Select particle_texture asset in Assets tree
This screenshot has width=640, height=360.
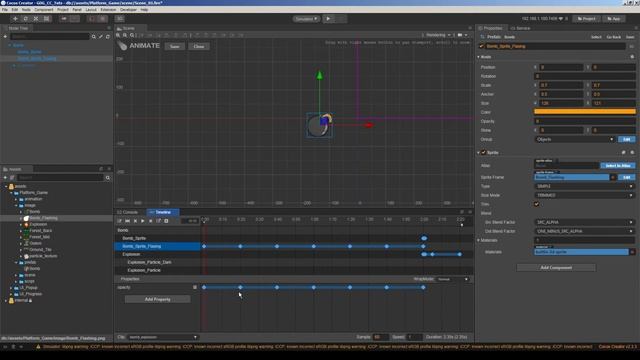[43, 256]
